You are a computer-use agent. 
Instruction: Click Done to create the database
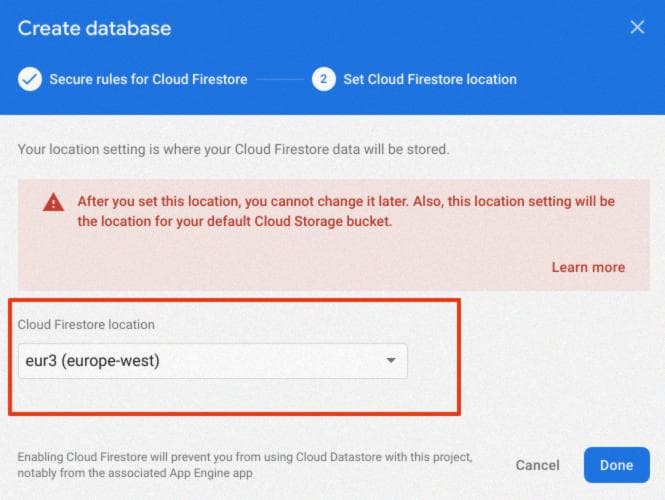[x=617, y=465]
